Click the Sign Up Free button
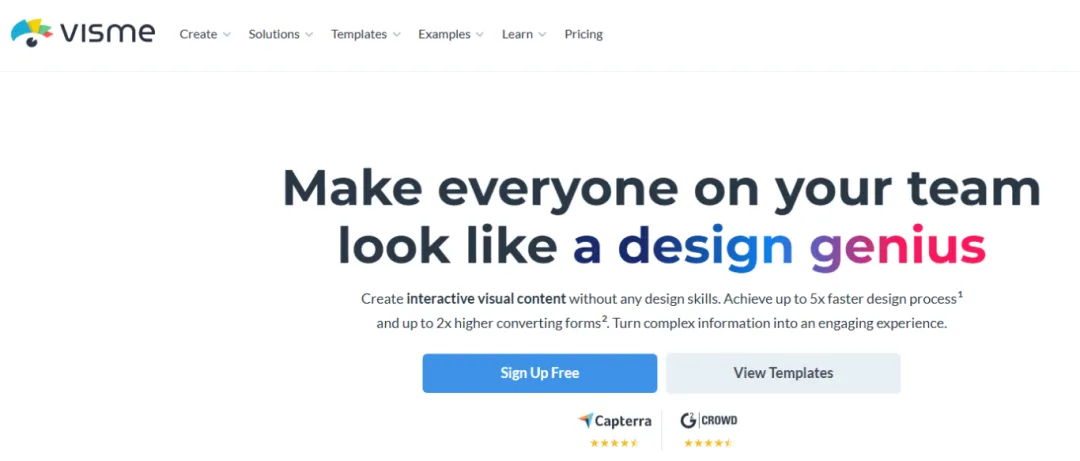The height and width of the screenshot is (461, 1080). tap(539, 373)
